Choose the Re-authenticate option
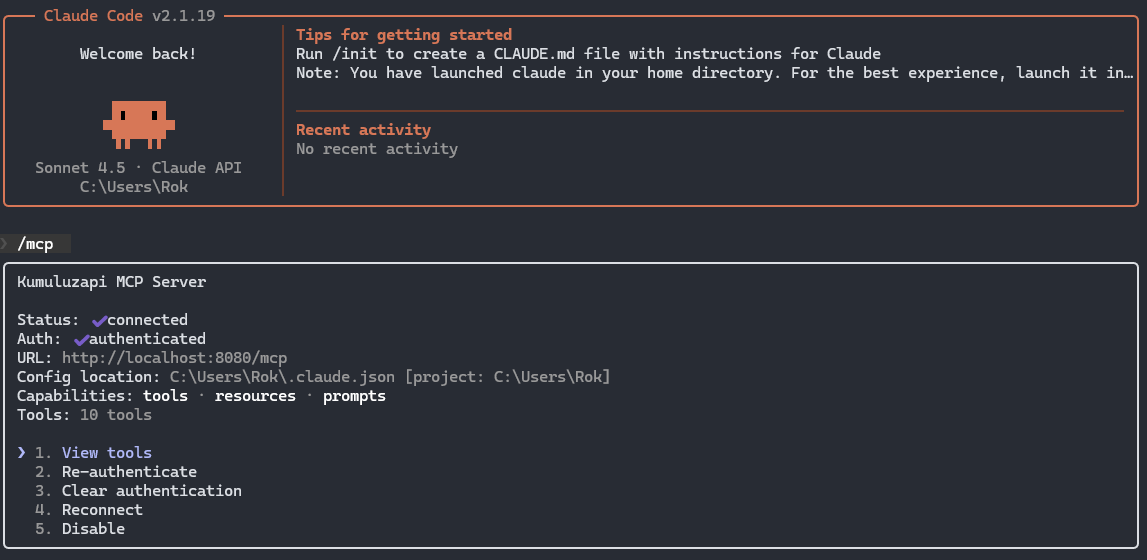This screenshot has width=1147, height=560. [129, 472]
